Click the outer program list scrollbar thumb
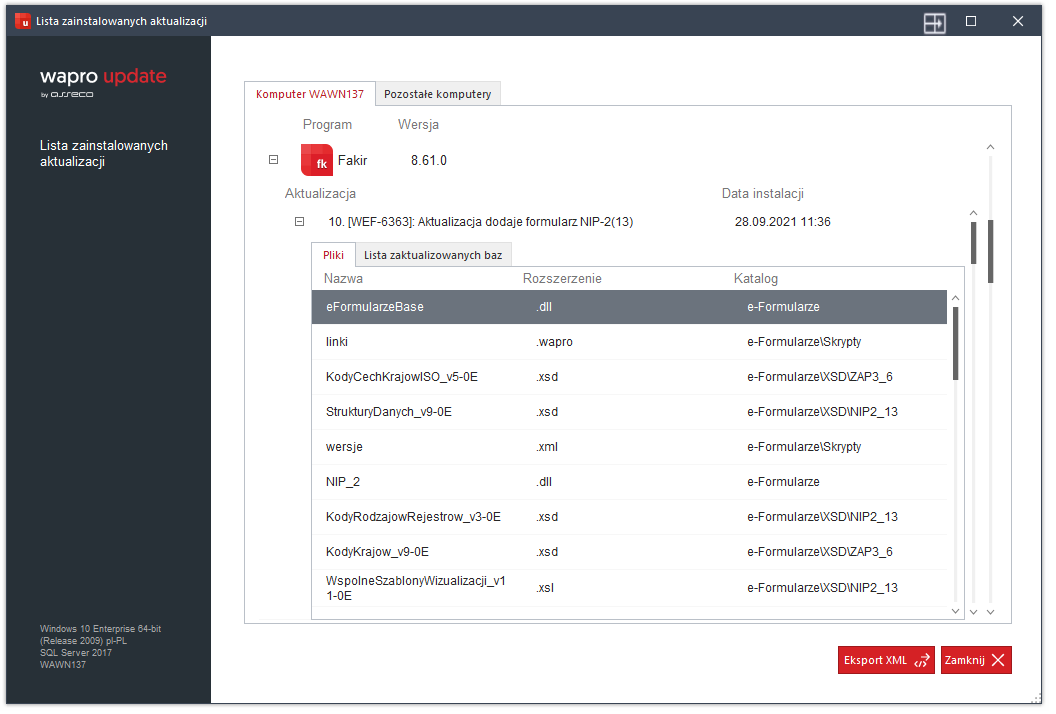Viewport: 1056px width, 714px height. tap(991, 251)
